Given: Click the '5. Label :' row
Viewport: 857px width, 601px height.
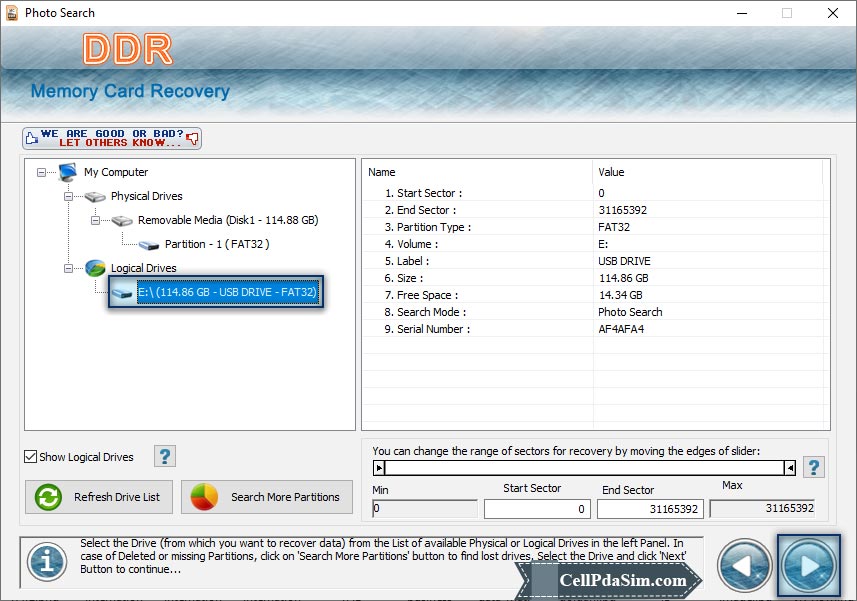Looking at the screenshot, I should [593, 261].
